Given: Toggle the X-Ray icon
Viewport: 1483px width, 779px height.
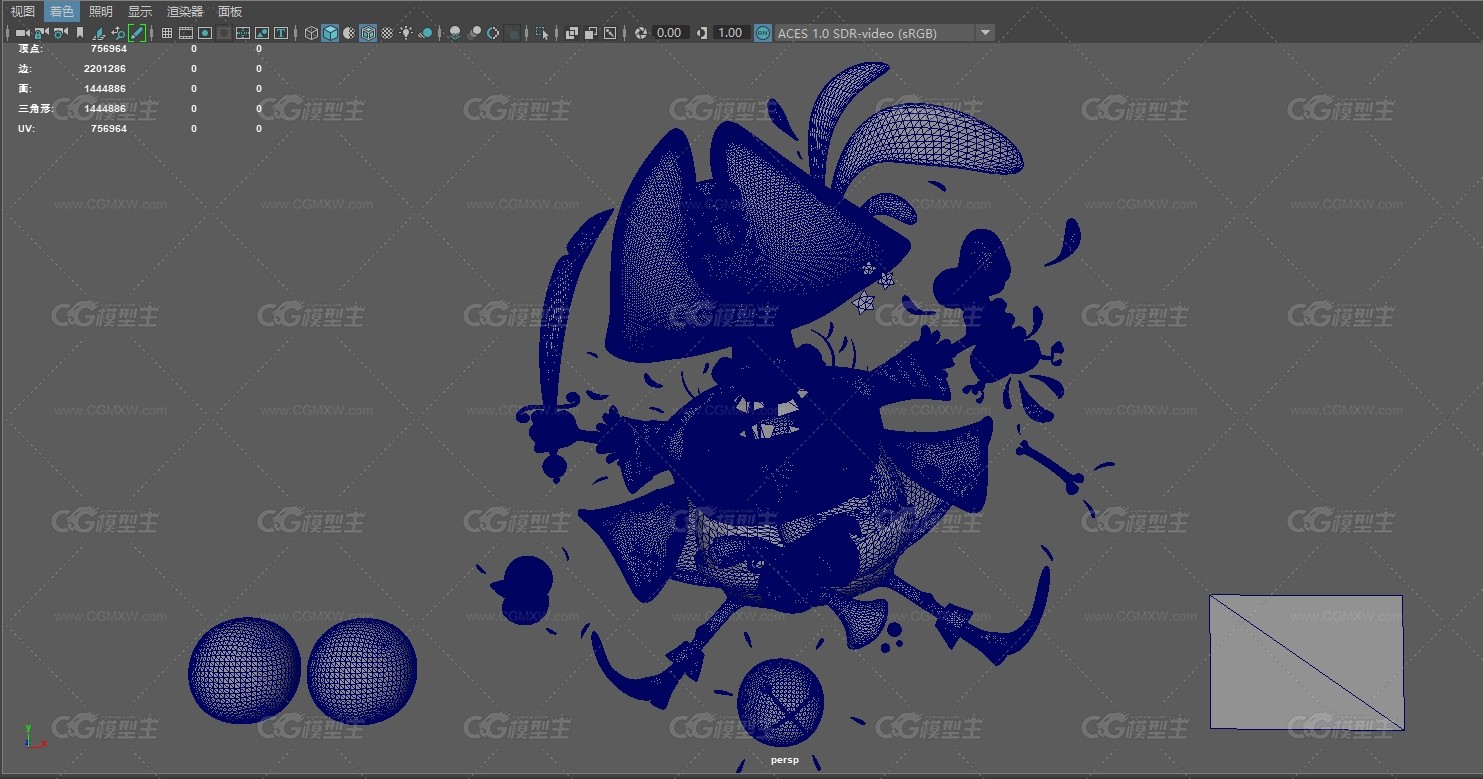Looking at the screenshot, I should point(572,33).
